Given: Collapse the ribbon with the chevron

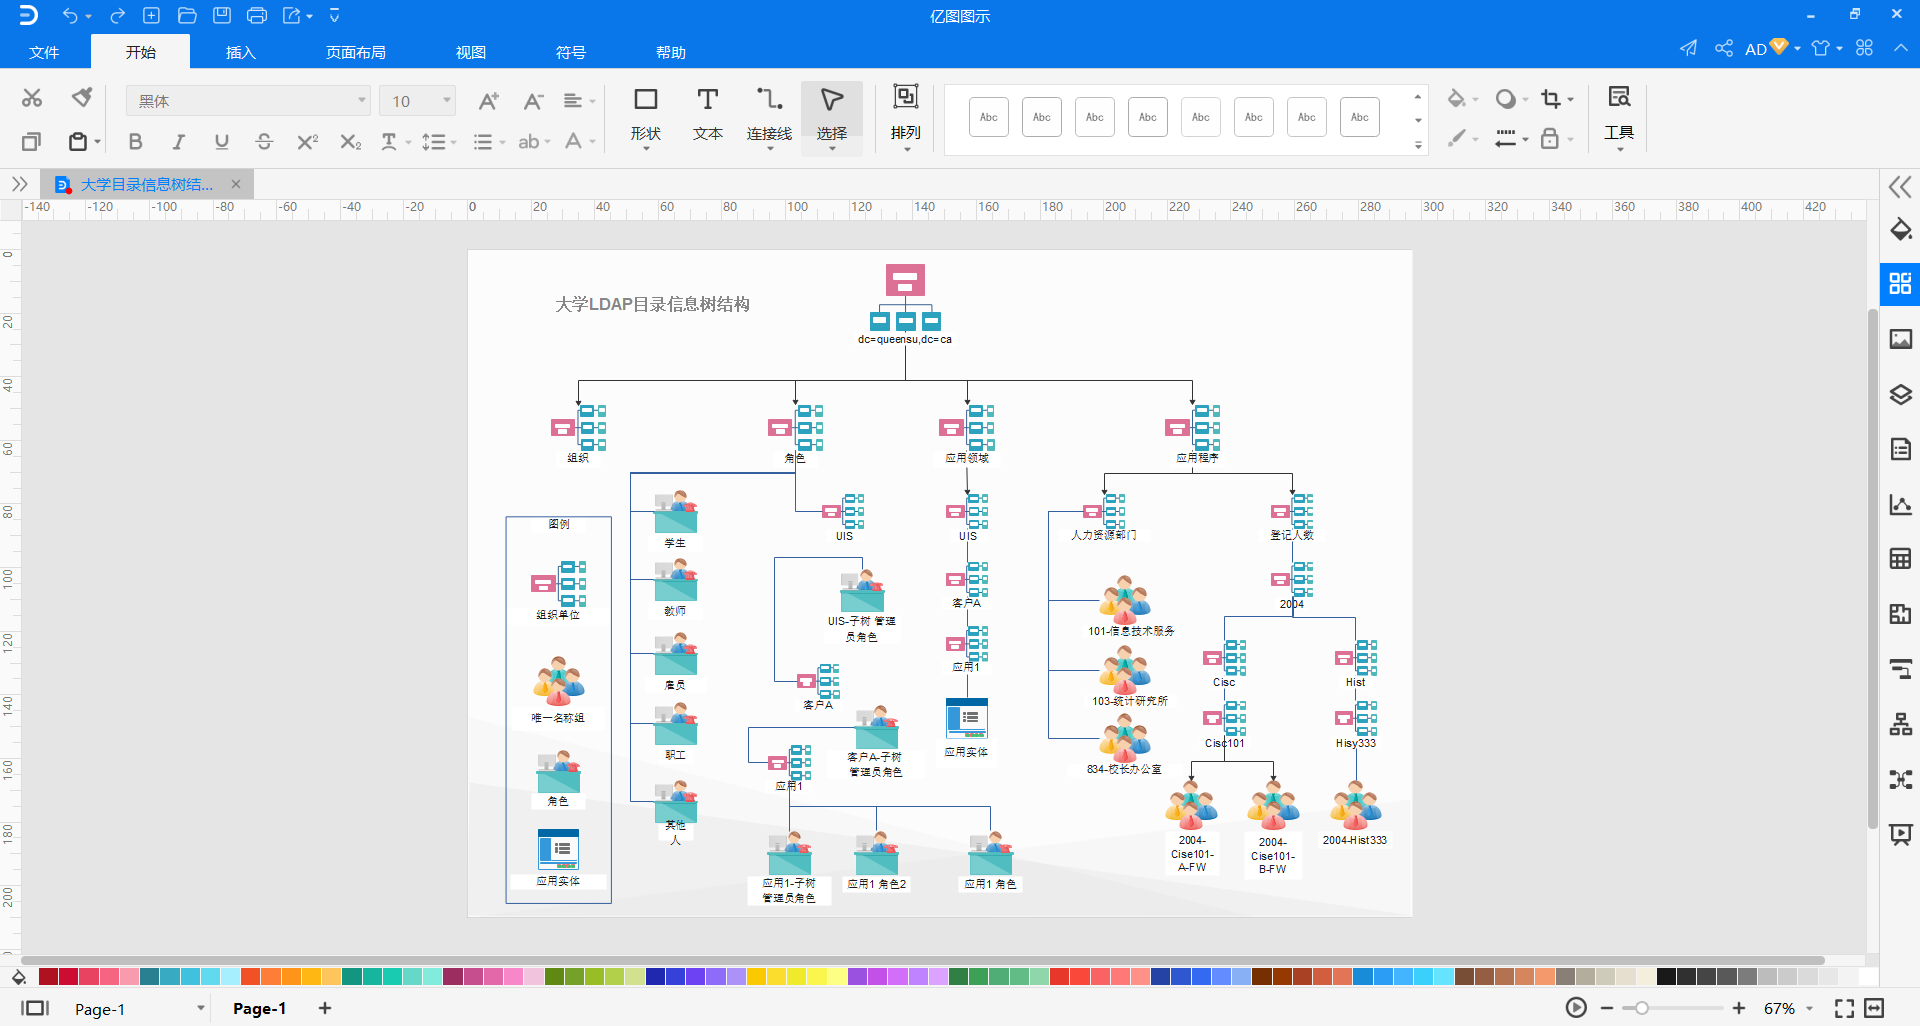Looking at the screenshot, I should point(1900,48).
